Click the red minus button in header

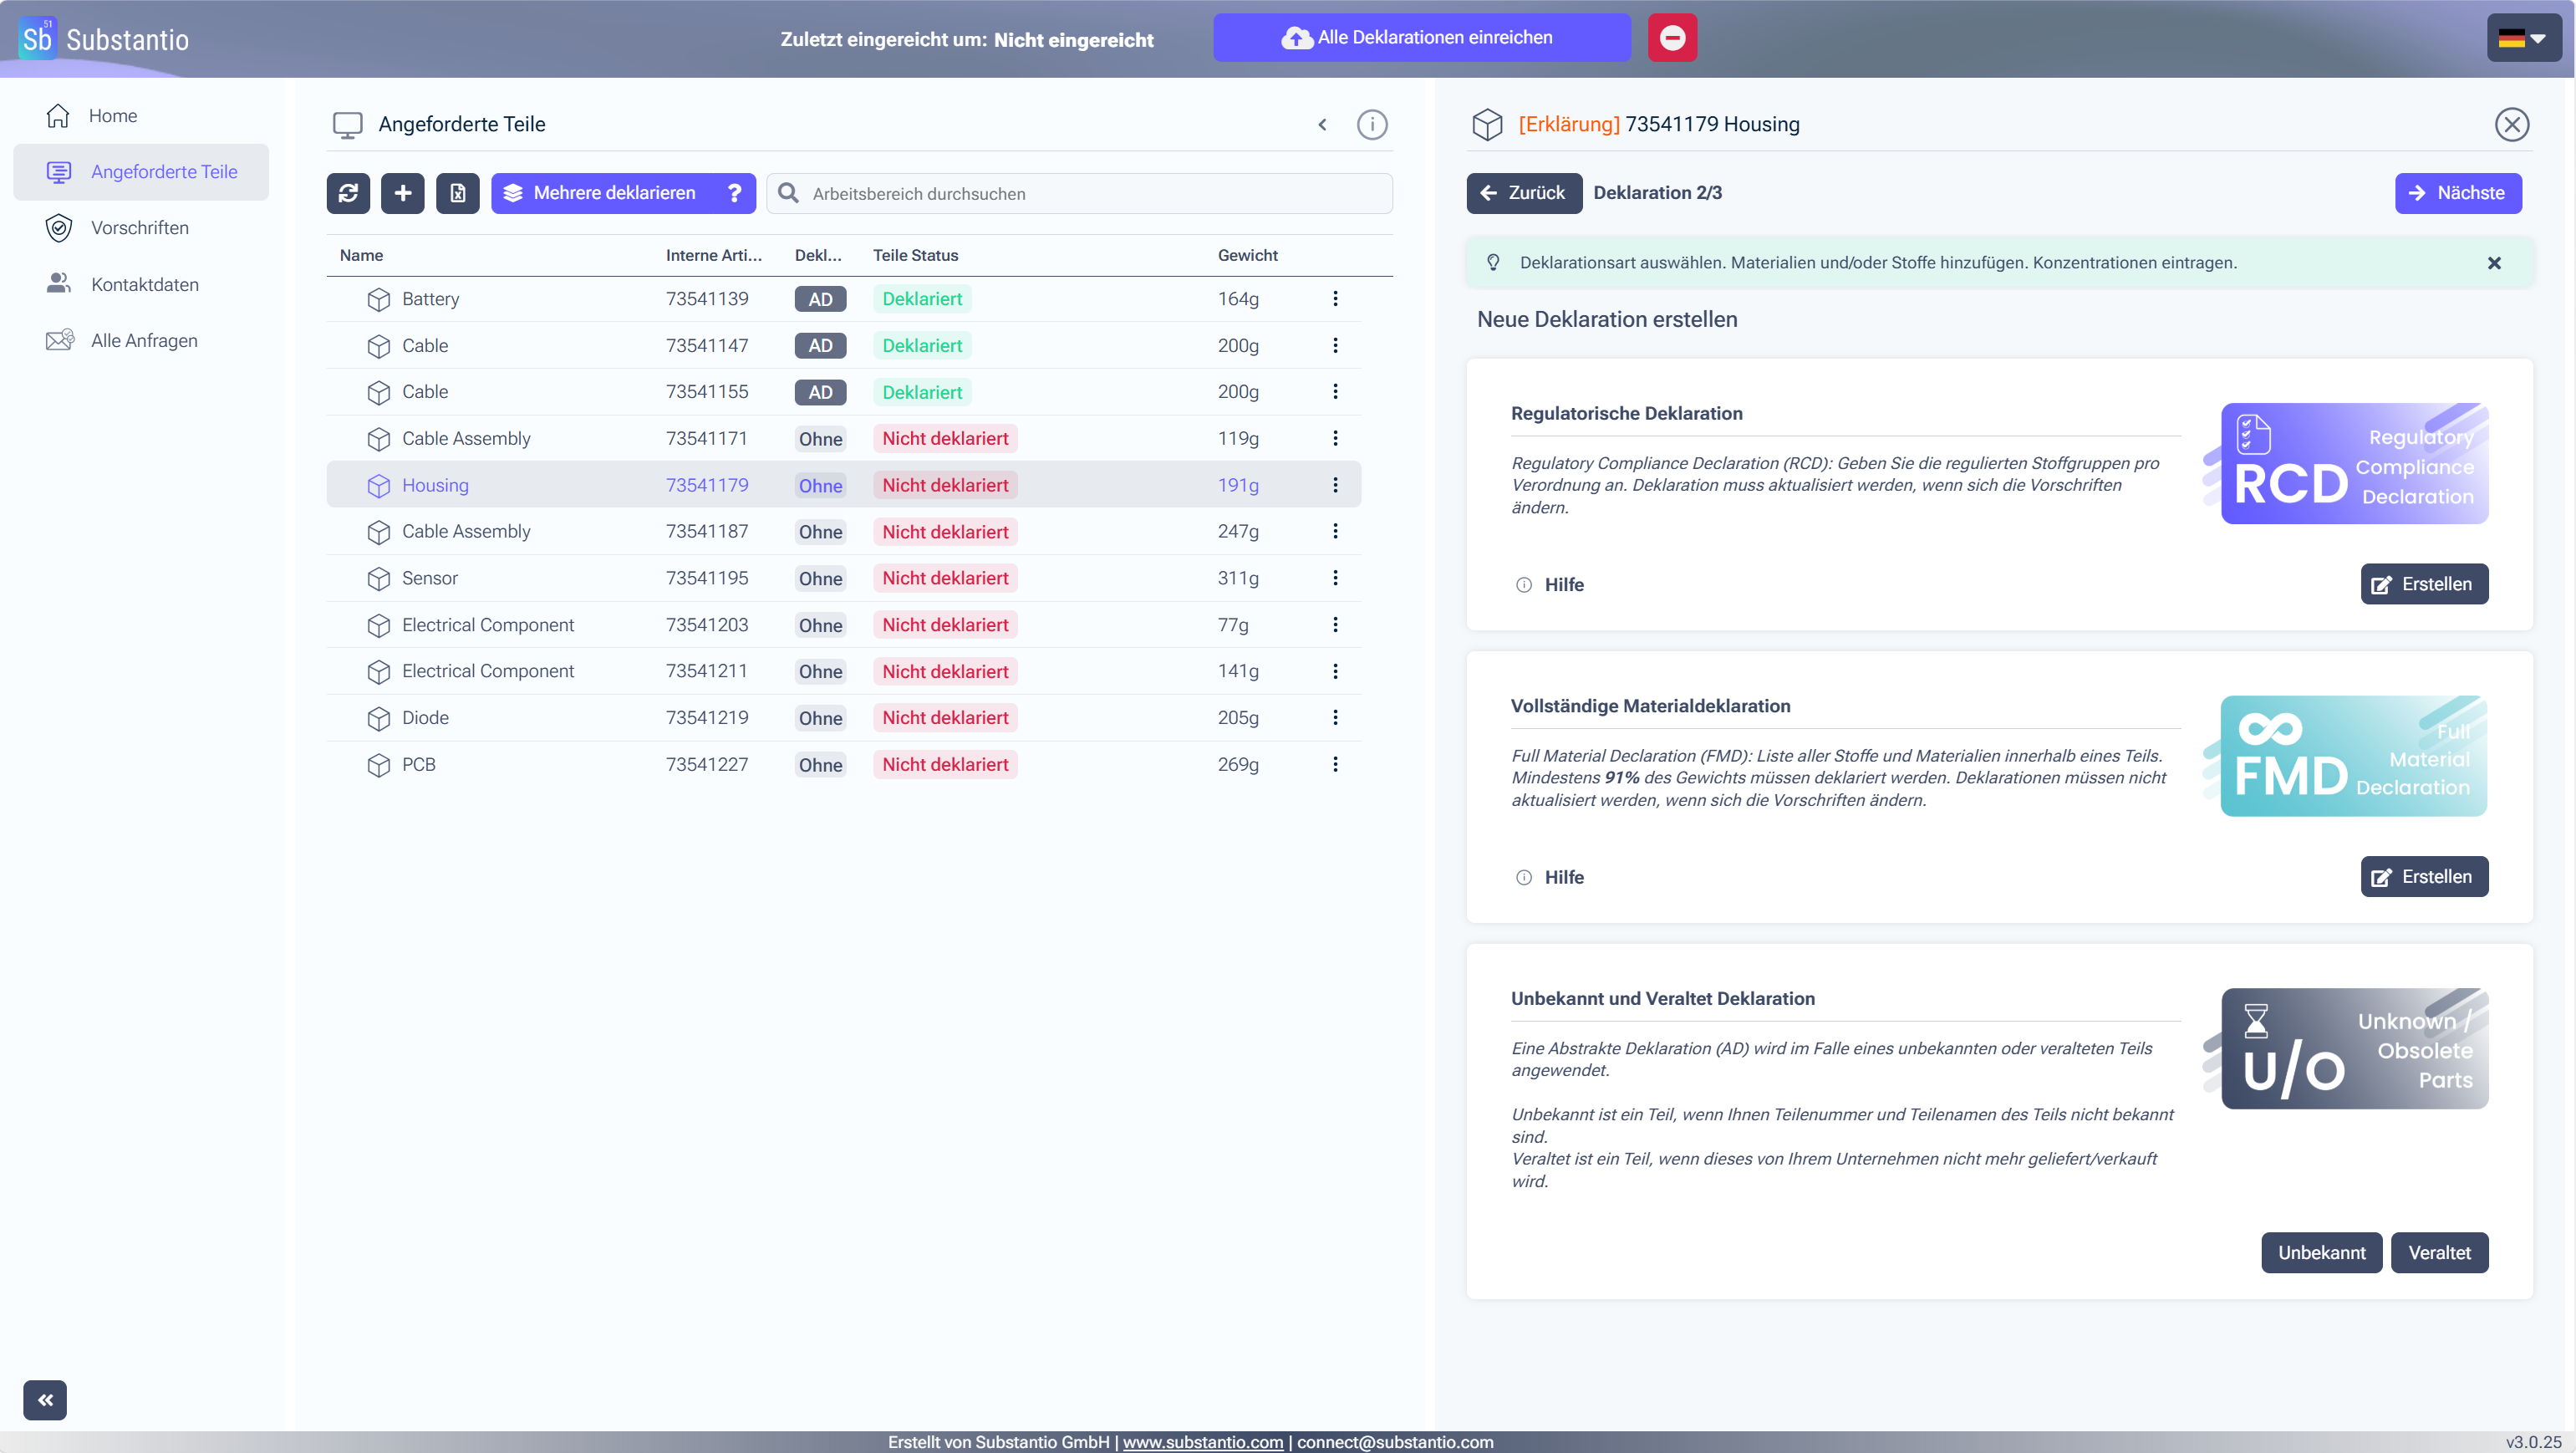pyautogui.click(x=1672, y=38)
